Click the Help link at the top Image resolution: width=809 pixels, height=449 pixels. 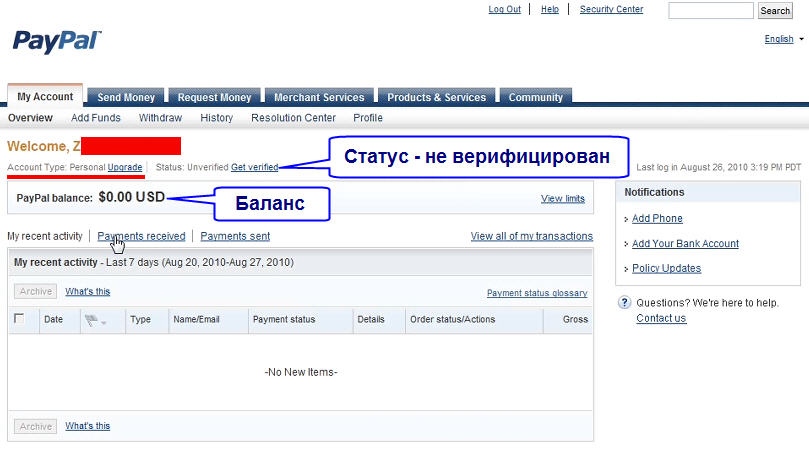tap(550, 9)
